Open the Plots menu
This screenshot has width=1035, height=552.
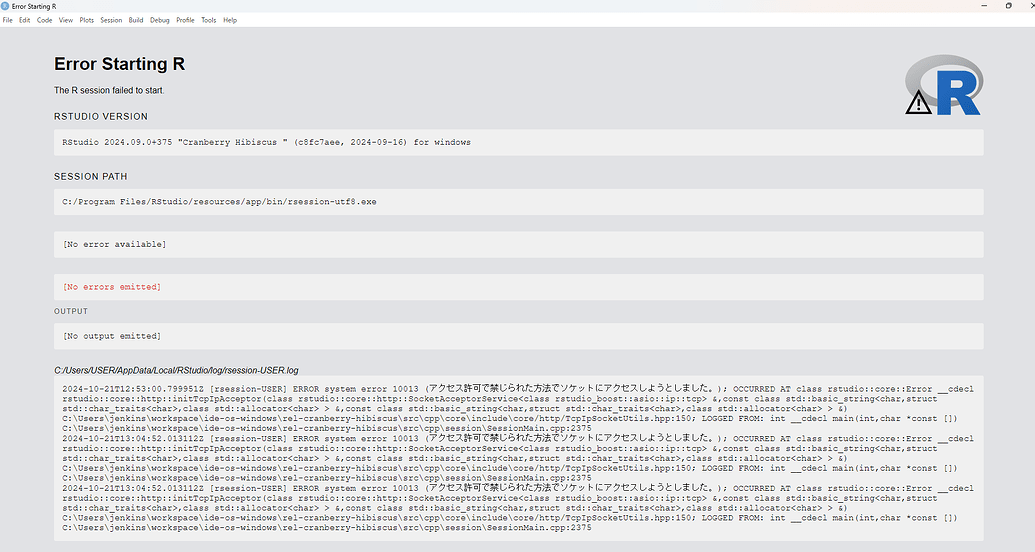click(x=86, y=20)
